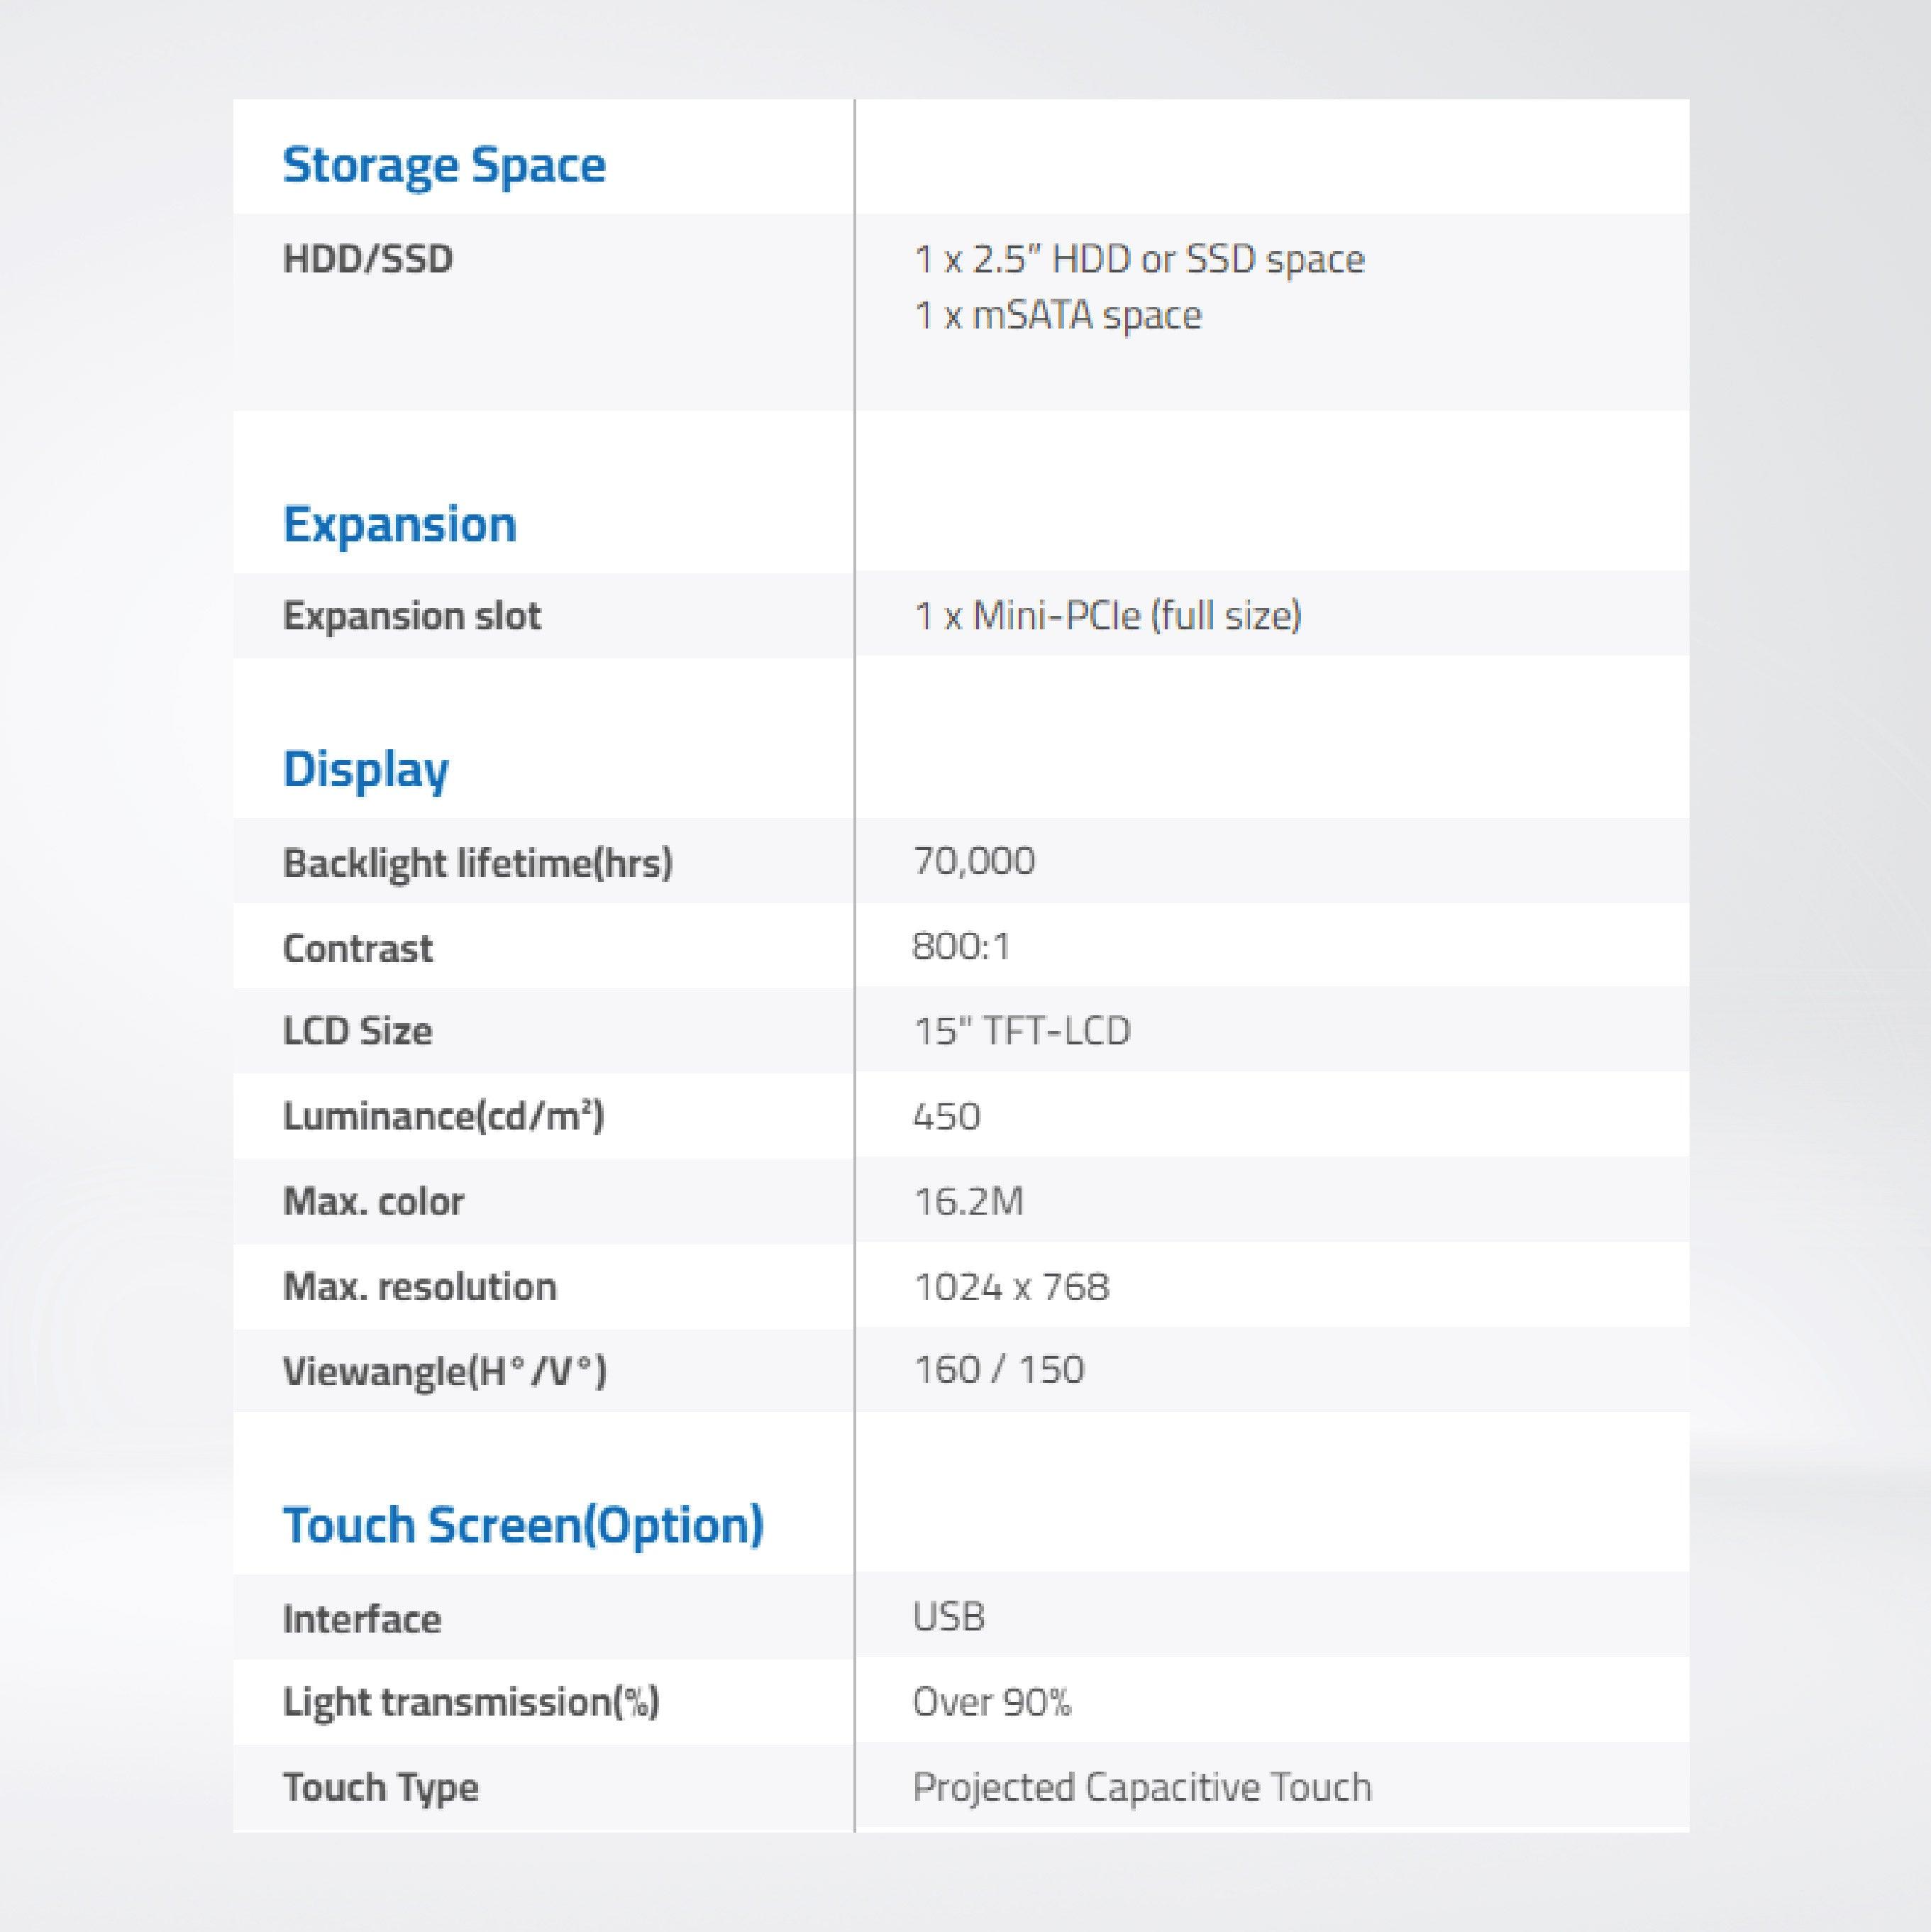Click the Display section heading
The image size is (1931, 1932).
click(366, 771)
